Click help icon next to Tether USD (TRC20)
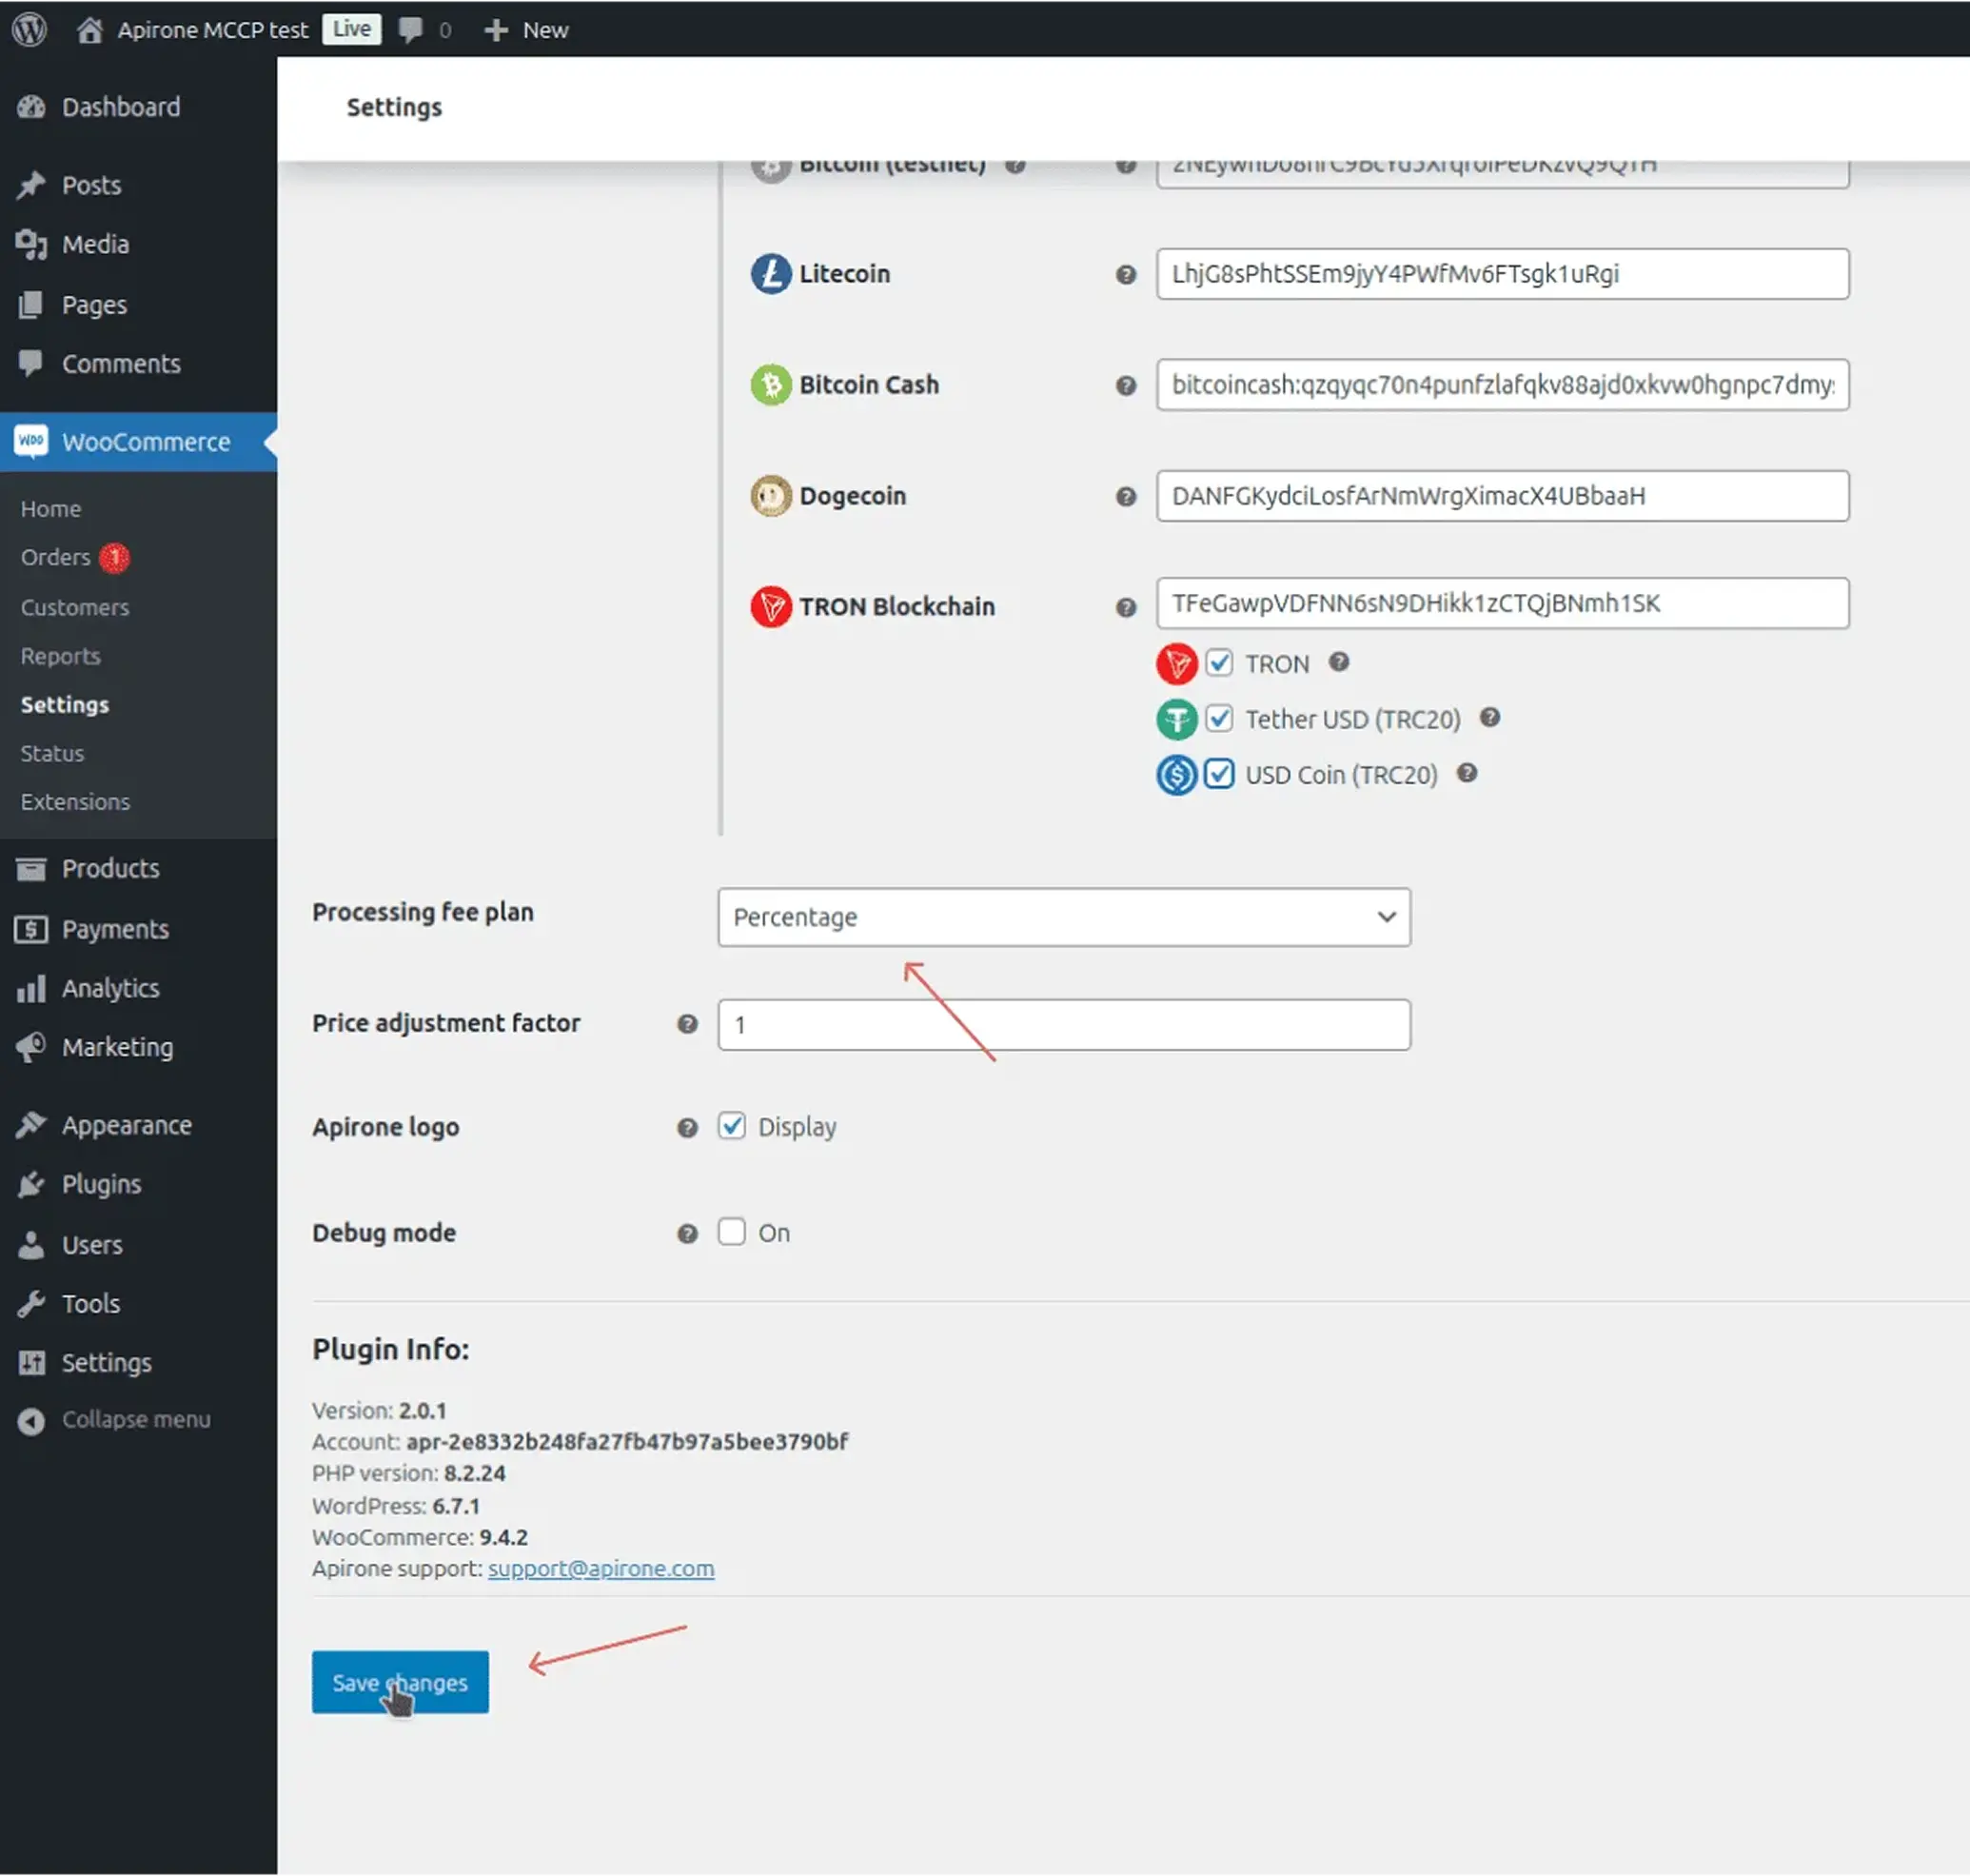 click(1490, 717)
